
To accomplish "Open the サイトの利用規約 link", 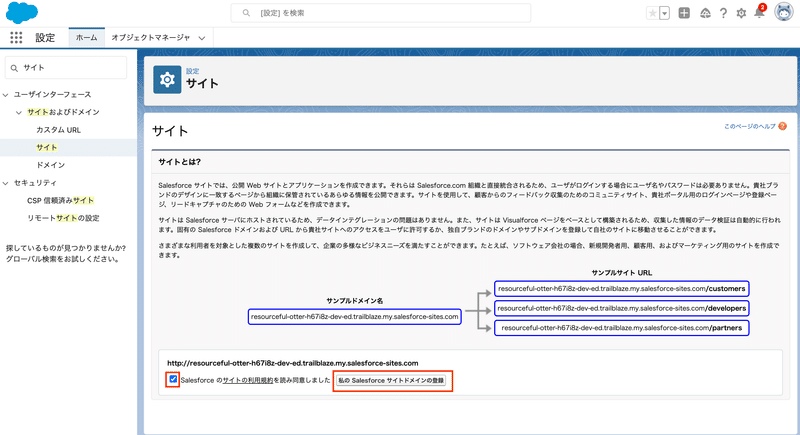I will coord(247,380).
